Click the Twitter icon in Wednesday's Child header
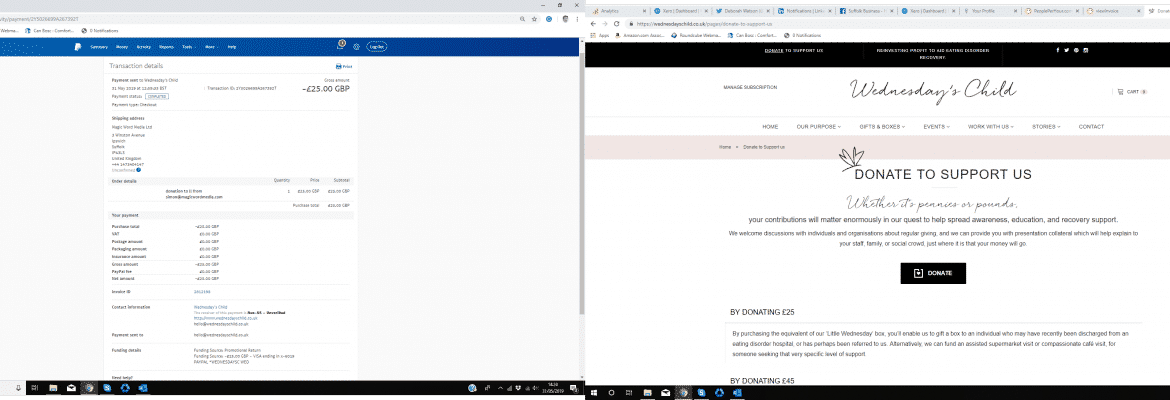This screenshot has height=400, width=1170. [x=1067, y=50]
